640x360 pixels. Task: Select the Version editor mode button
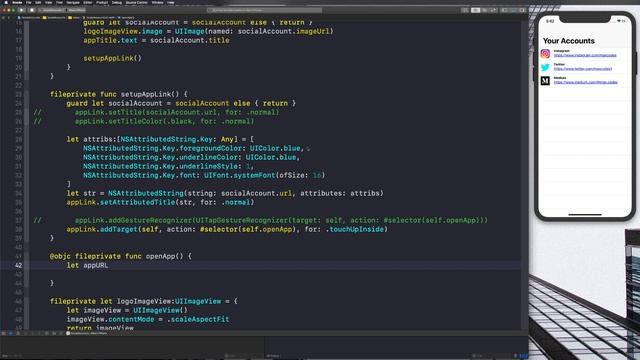(494, 10)
